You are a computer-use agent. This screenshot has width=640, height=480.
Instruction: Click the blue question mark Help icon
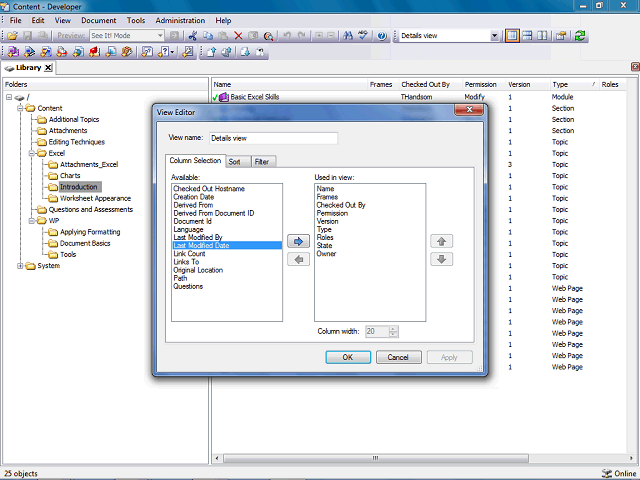382,36
